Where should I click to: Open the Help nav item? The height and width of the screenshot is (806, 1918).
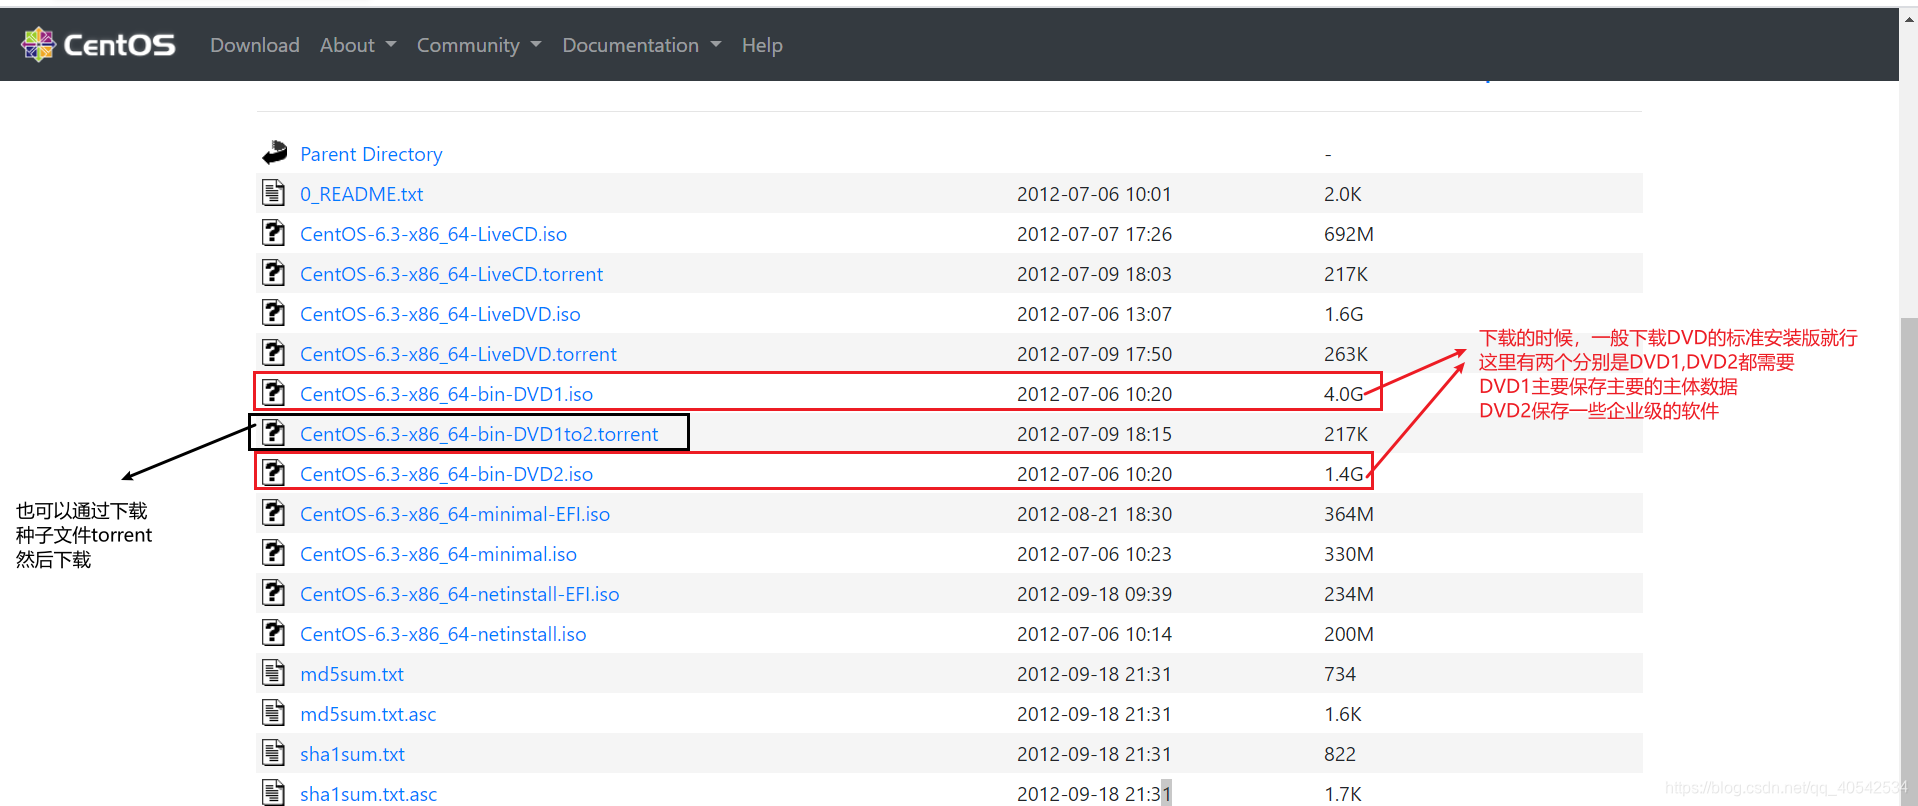[762, 45]
